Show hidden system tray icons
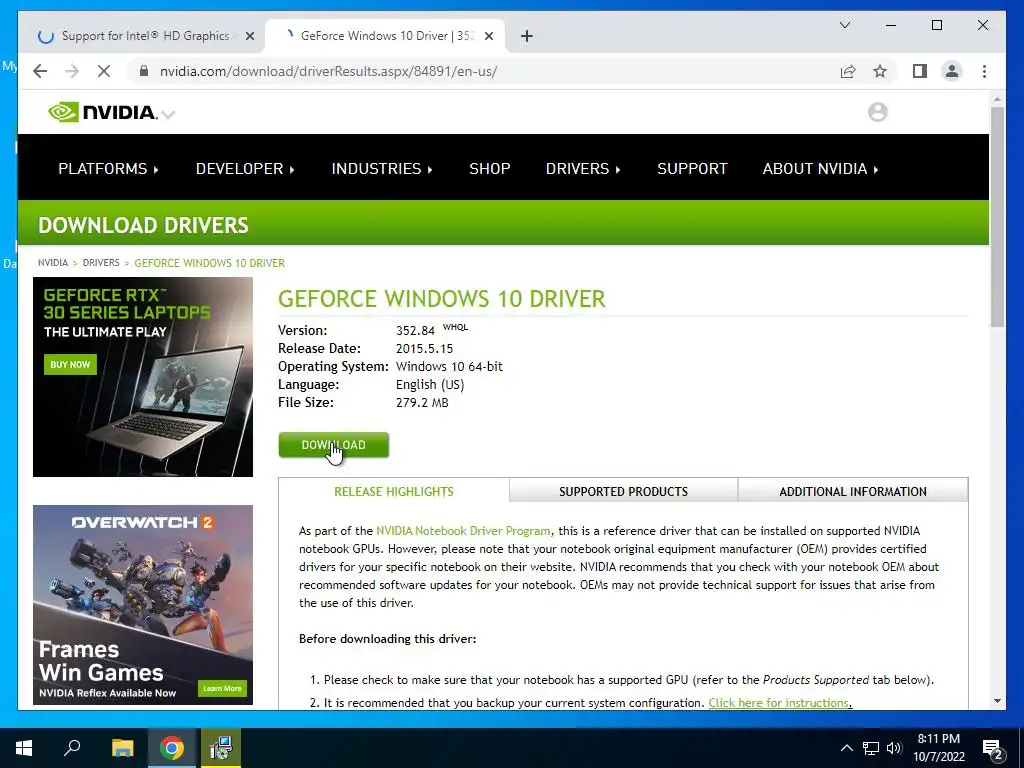The image size is (1024, 768). tap(846, 748)
